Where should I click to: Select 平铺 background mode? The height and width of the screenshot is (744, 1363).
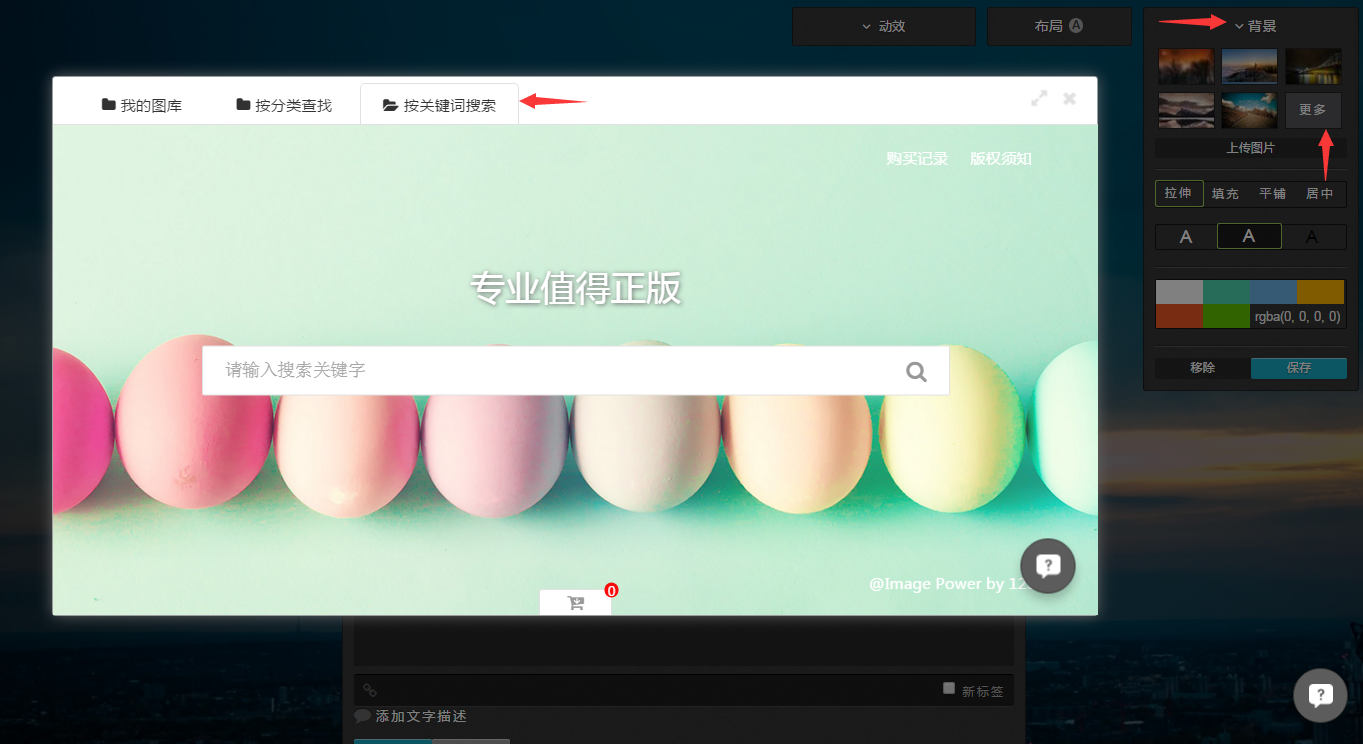coord(1272,194)
